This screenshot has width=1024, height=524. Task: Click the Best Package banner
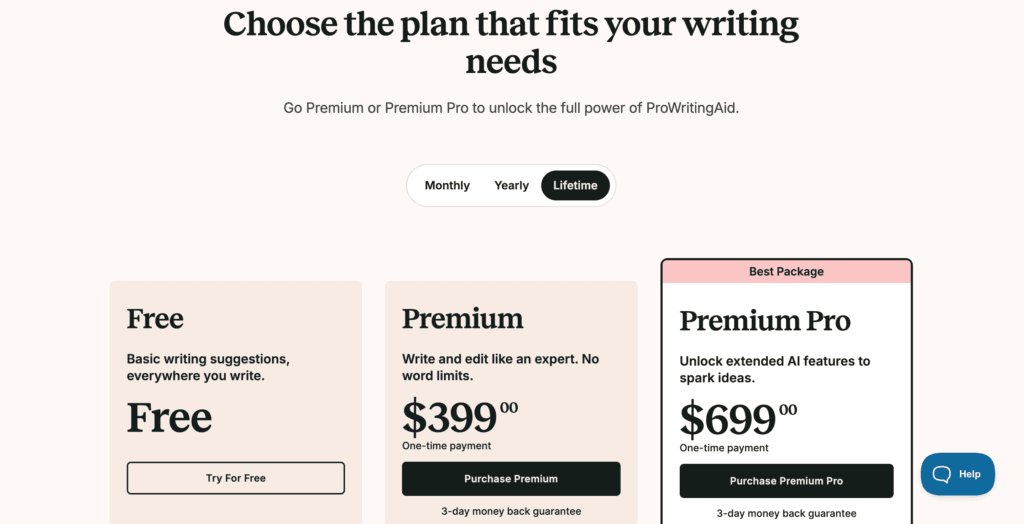pos(786,271)
